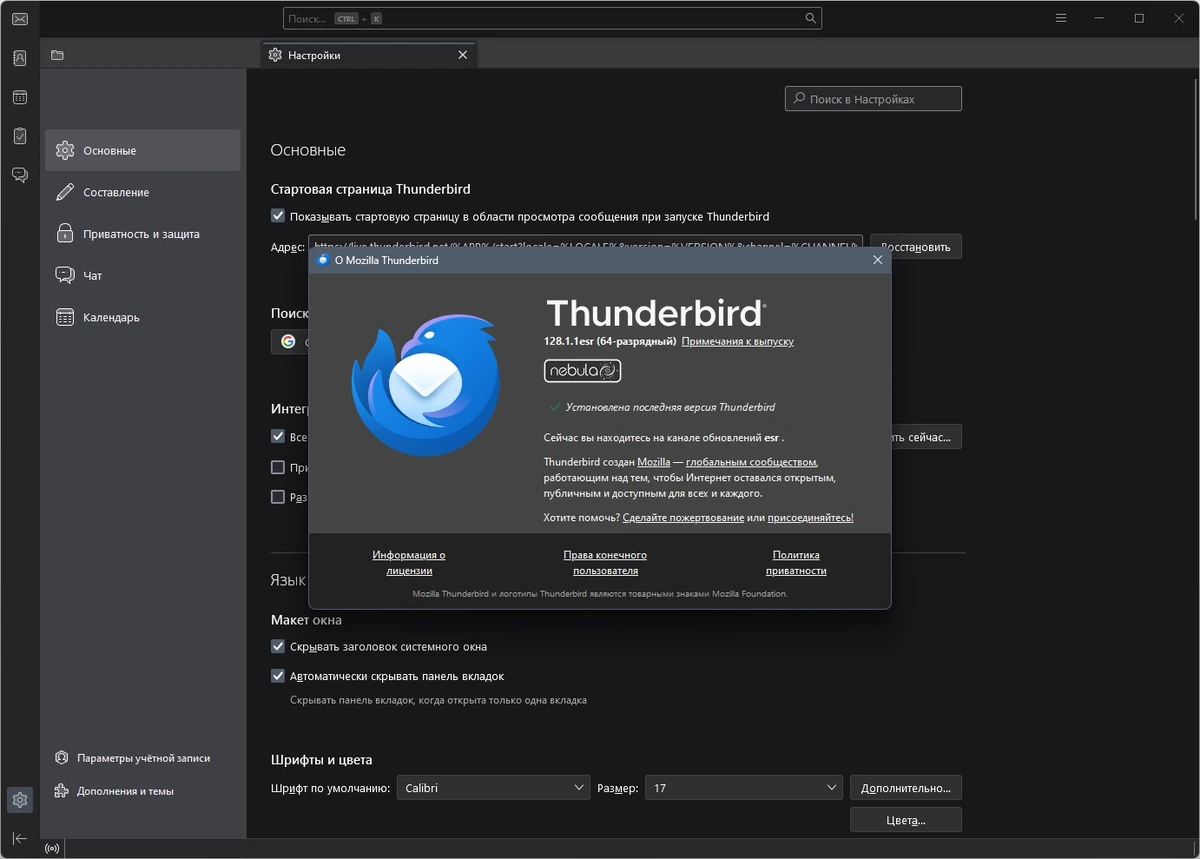Click Установлена последняя версия Thunderbird status
The image size is (1200, 859).
tap(670, 407)
